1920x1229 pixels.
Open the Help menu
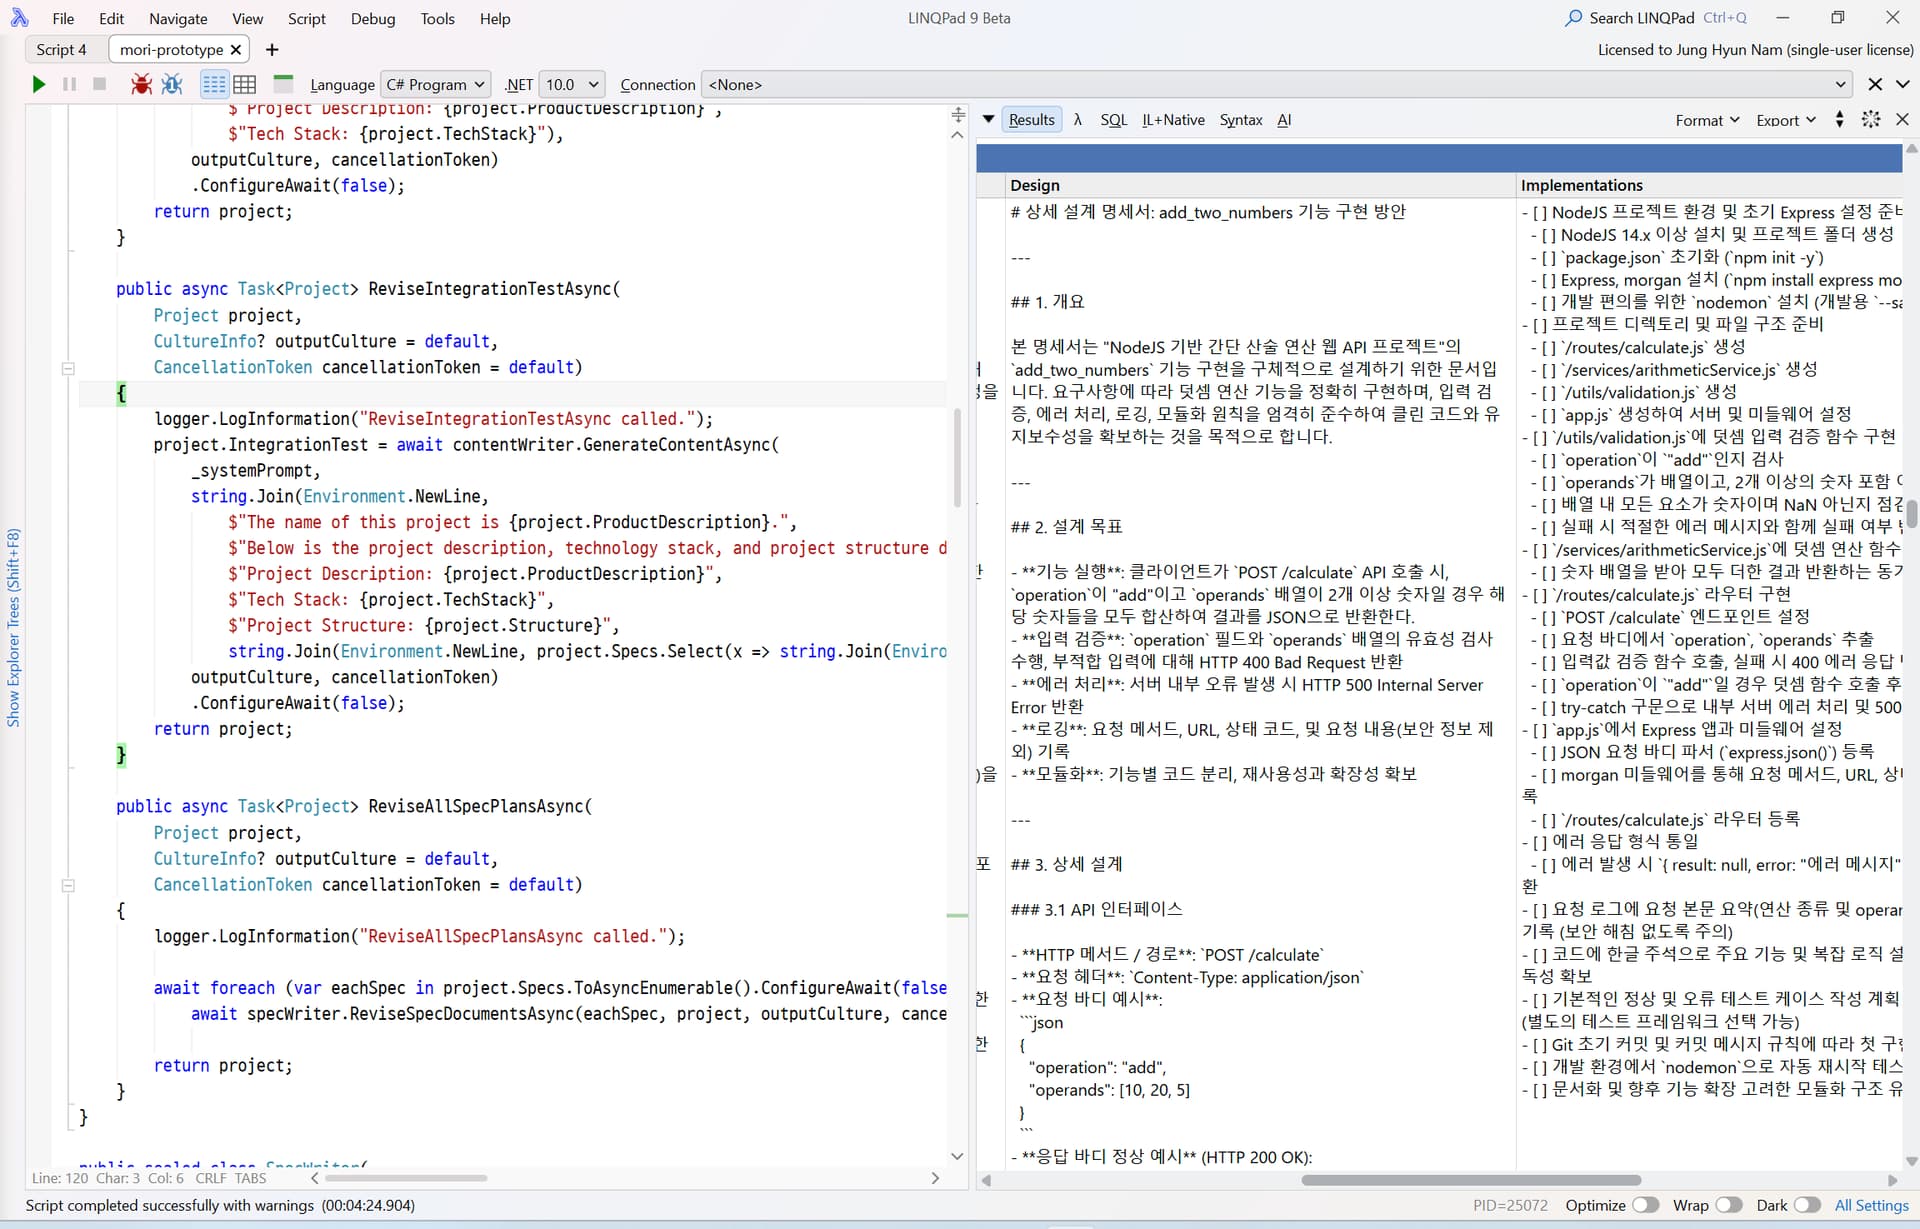coord(495,18)
